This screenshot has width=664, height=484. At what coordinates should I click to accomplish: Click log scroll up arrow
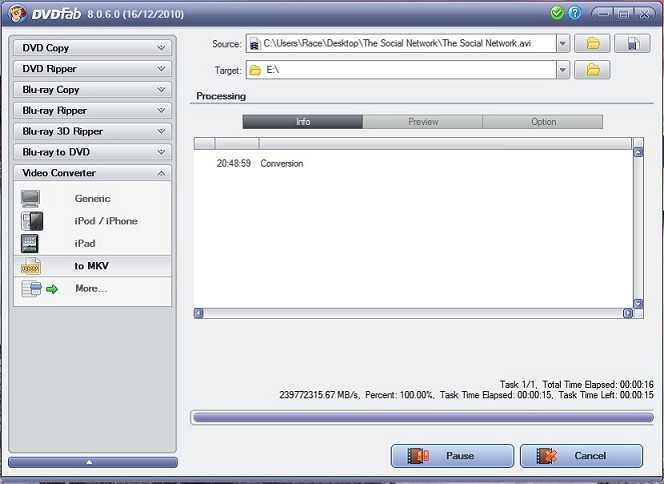point(638,152)
